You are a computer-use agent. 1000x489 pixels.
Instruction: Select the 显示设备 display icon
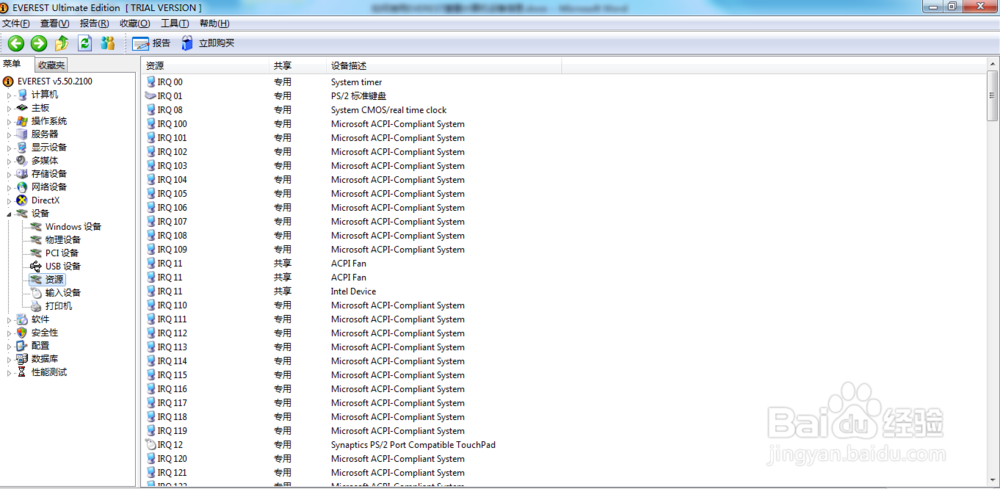(22, 147)
